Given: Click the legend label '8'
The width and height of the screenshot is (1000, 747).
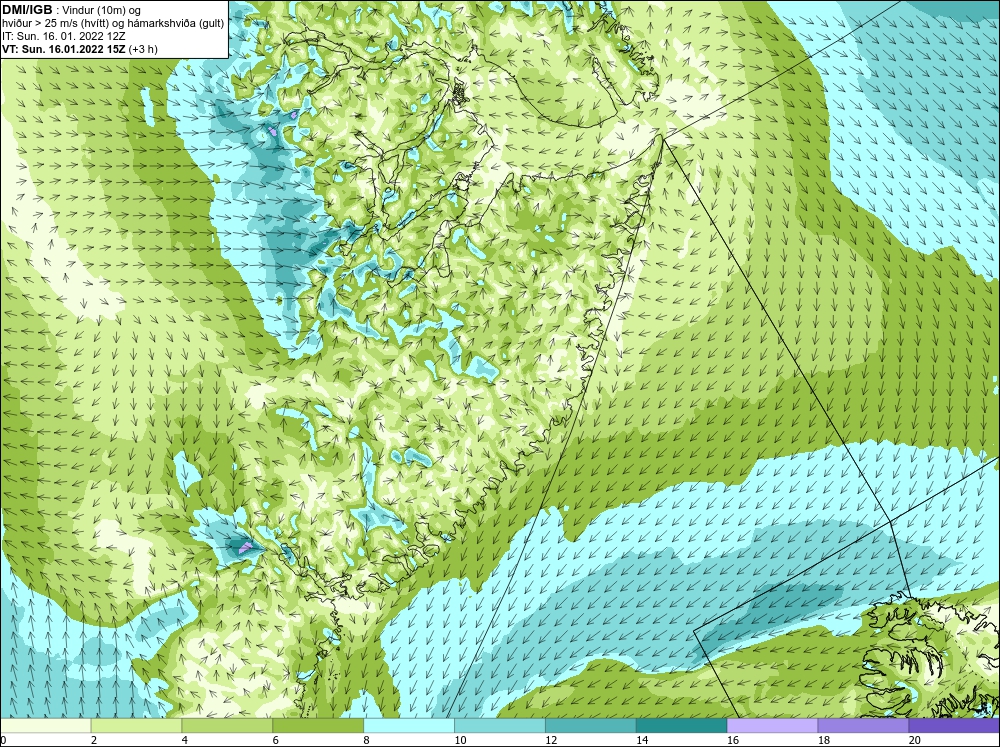Looking at the screenshot, I should (366, 740).
